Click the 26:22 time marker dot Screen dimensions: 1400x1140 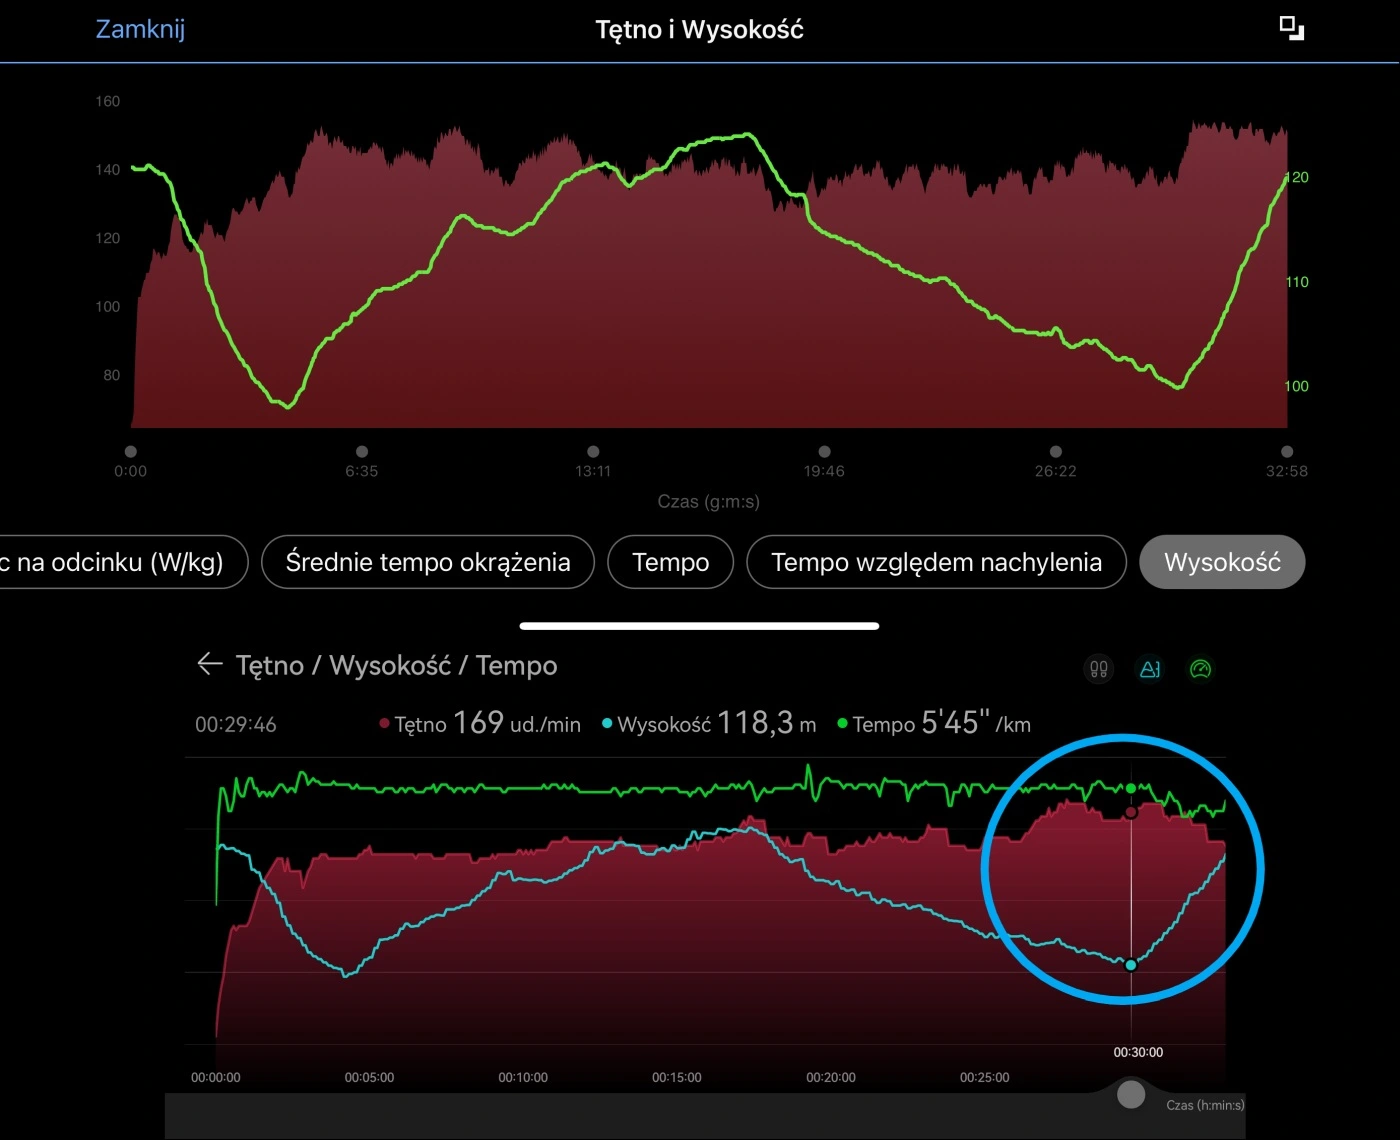(1055, 452)
